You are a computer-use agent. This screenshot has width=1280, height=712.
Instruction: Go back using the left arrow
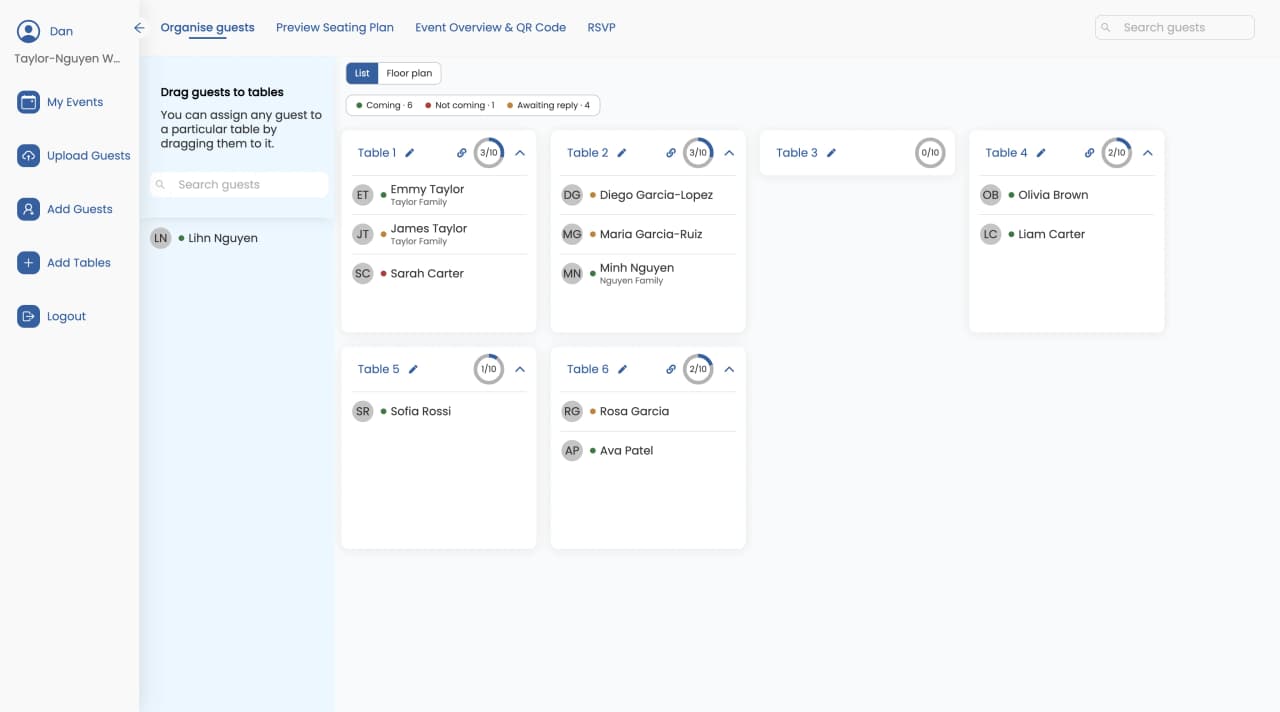tap(139, 28)
